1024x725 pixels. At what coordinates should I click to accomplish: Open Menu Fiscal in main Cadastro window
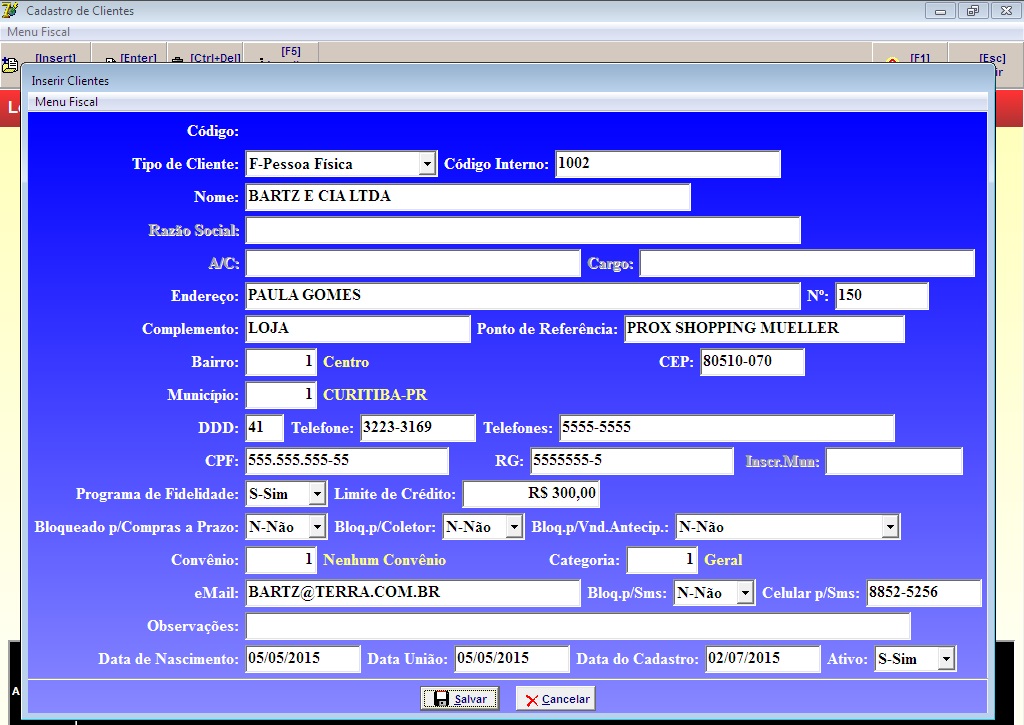point(38,32)
